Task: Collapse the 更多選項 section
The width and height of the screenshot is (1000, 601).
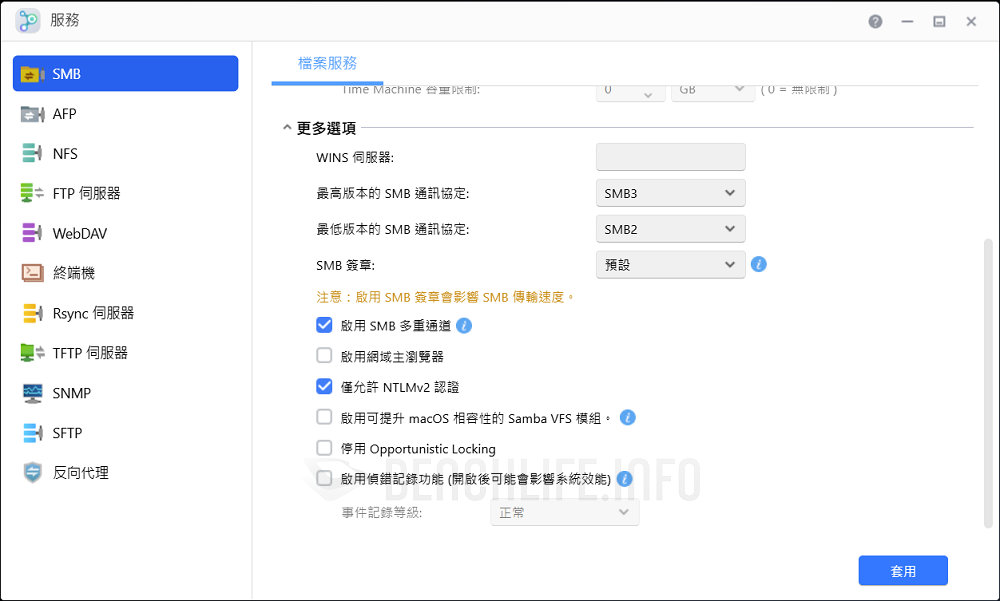Action: [x=288, y=128]
